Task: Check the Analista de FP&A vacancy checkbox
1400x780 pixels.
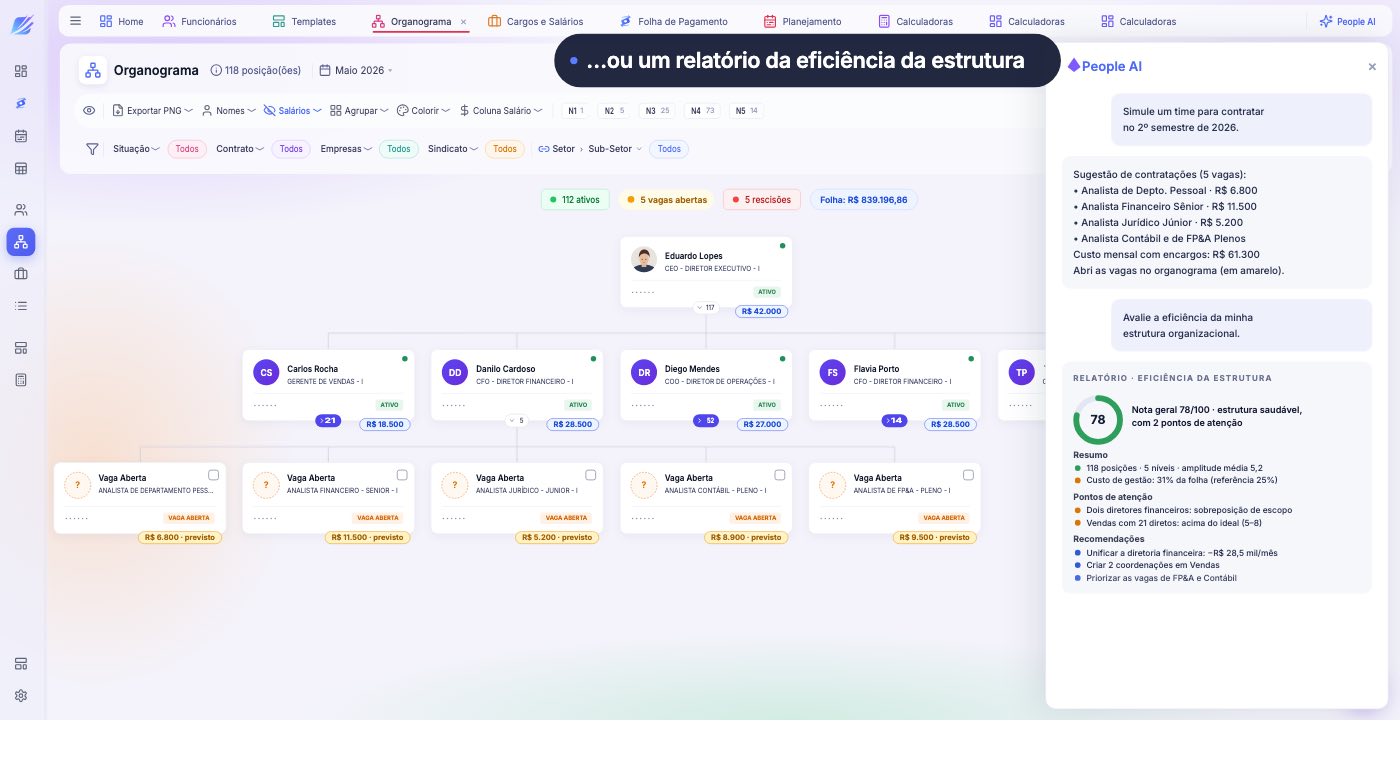Action: 968,475
